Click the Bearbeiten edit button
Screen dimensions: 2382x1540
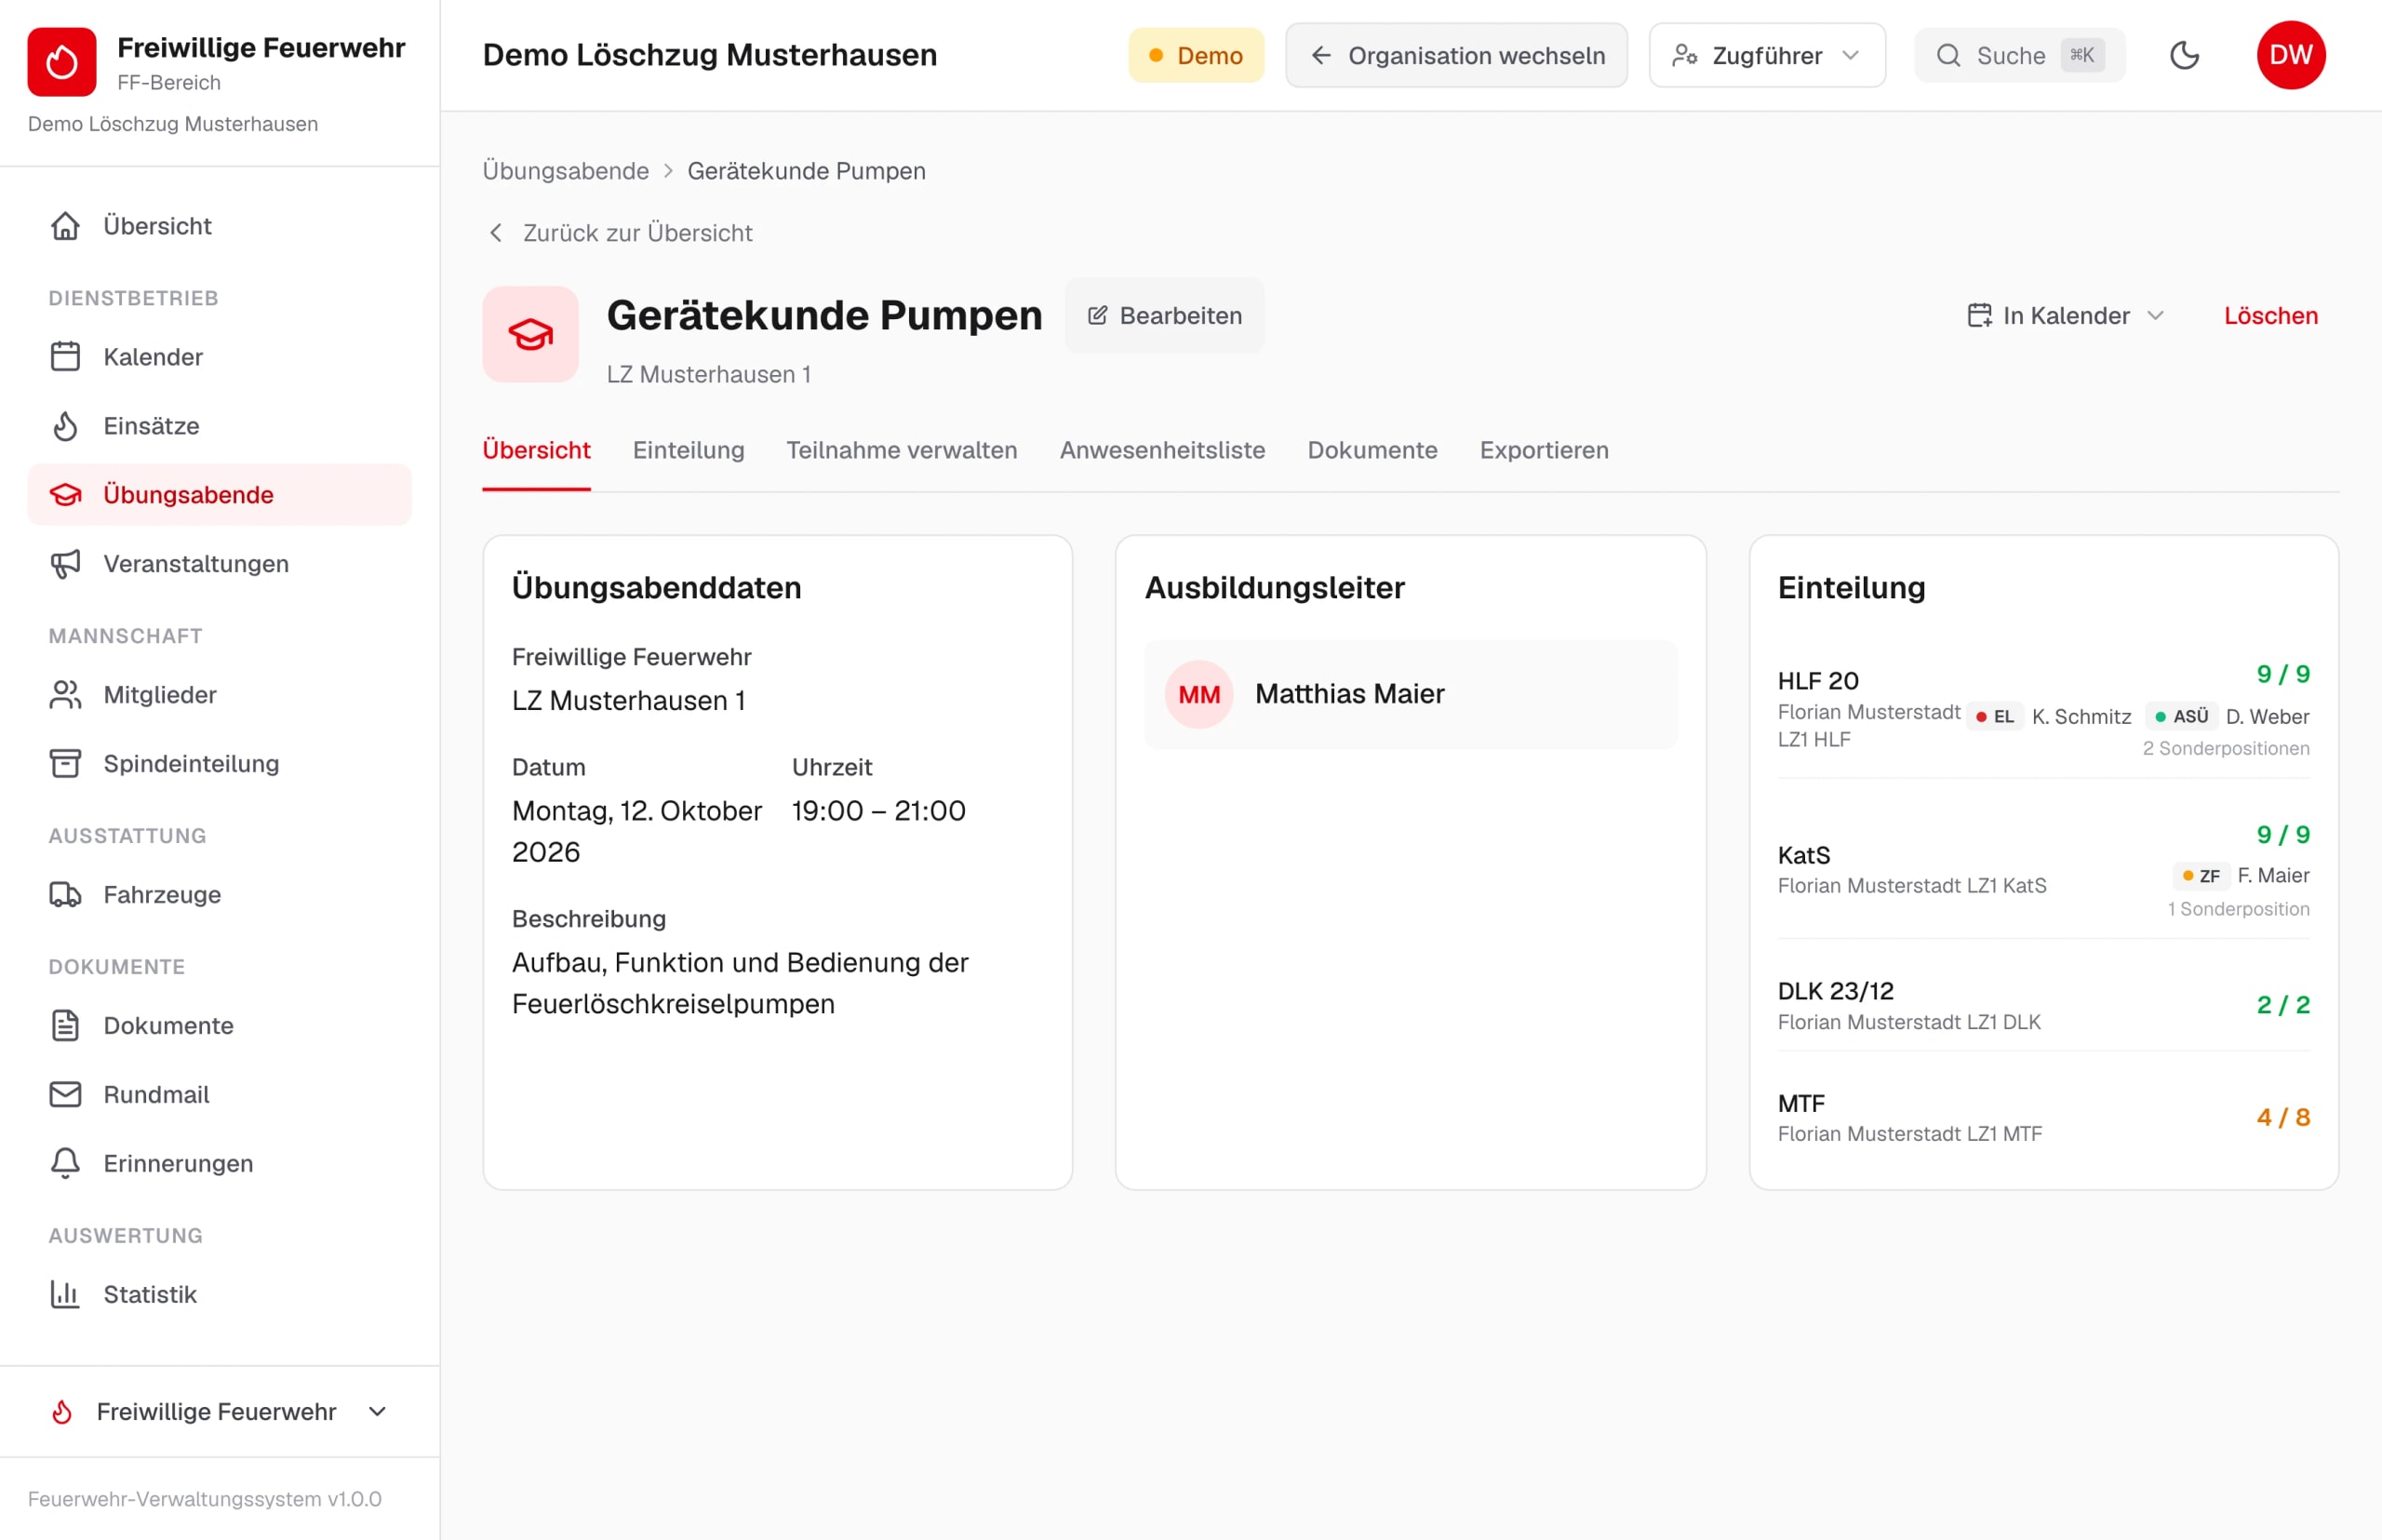coord(1165,316)
